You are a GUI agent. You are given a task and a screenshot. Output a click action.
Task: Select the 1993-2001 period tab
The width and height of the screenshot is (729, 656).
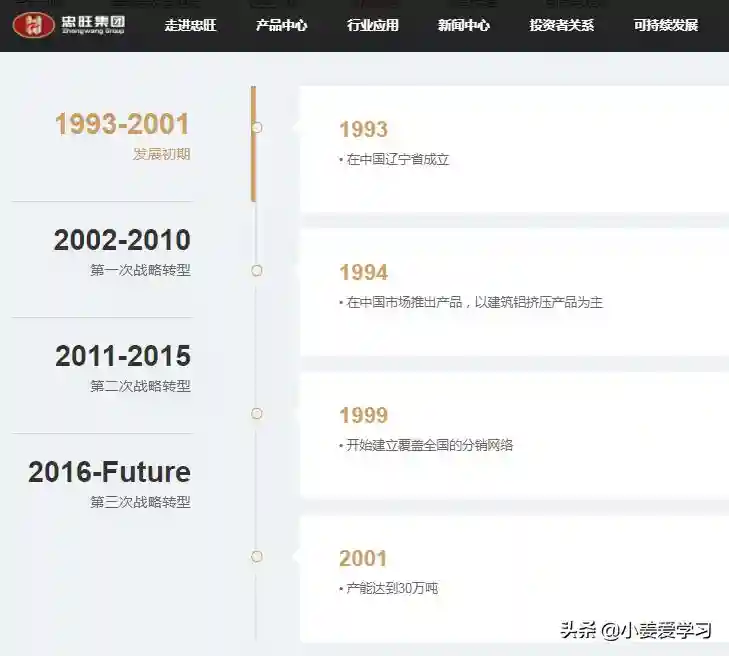121,125
